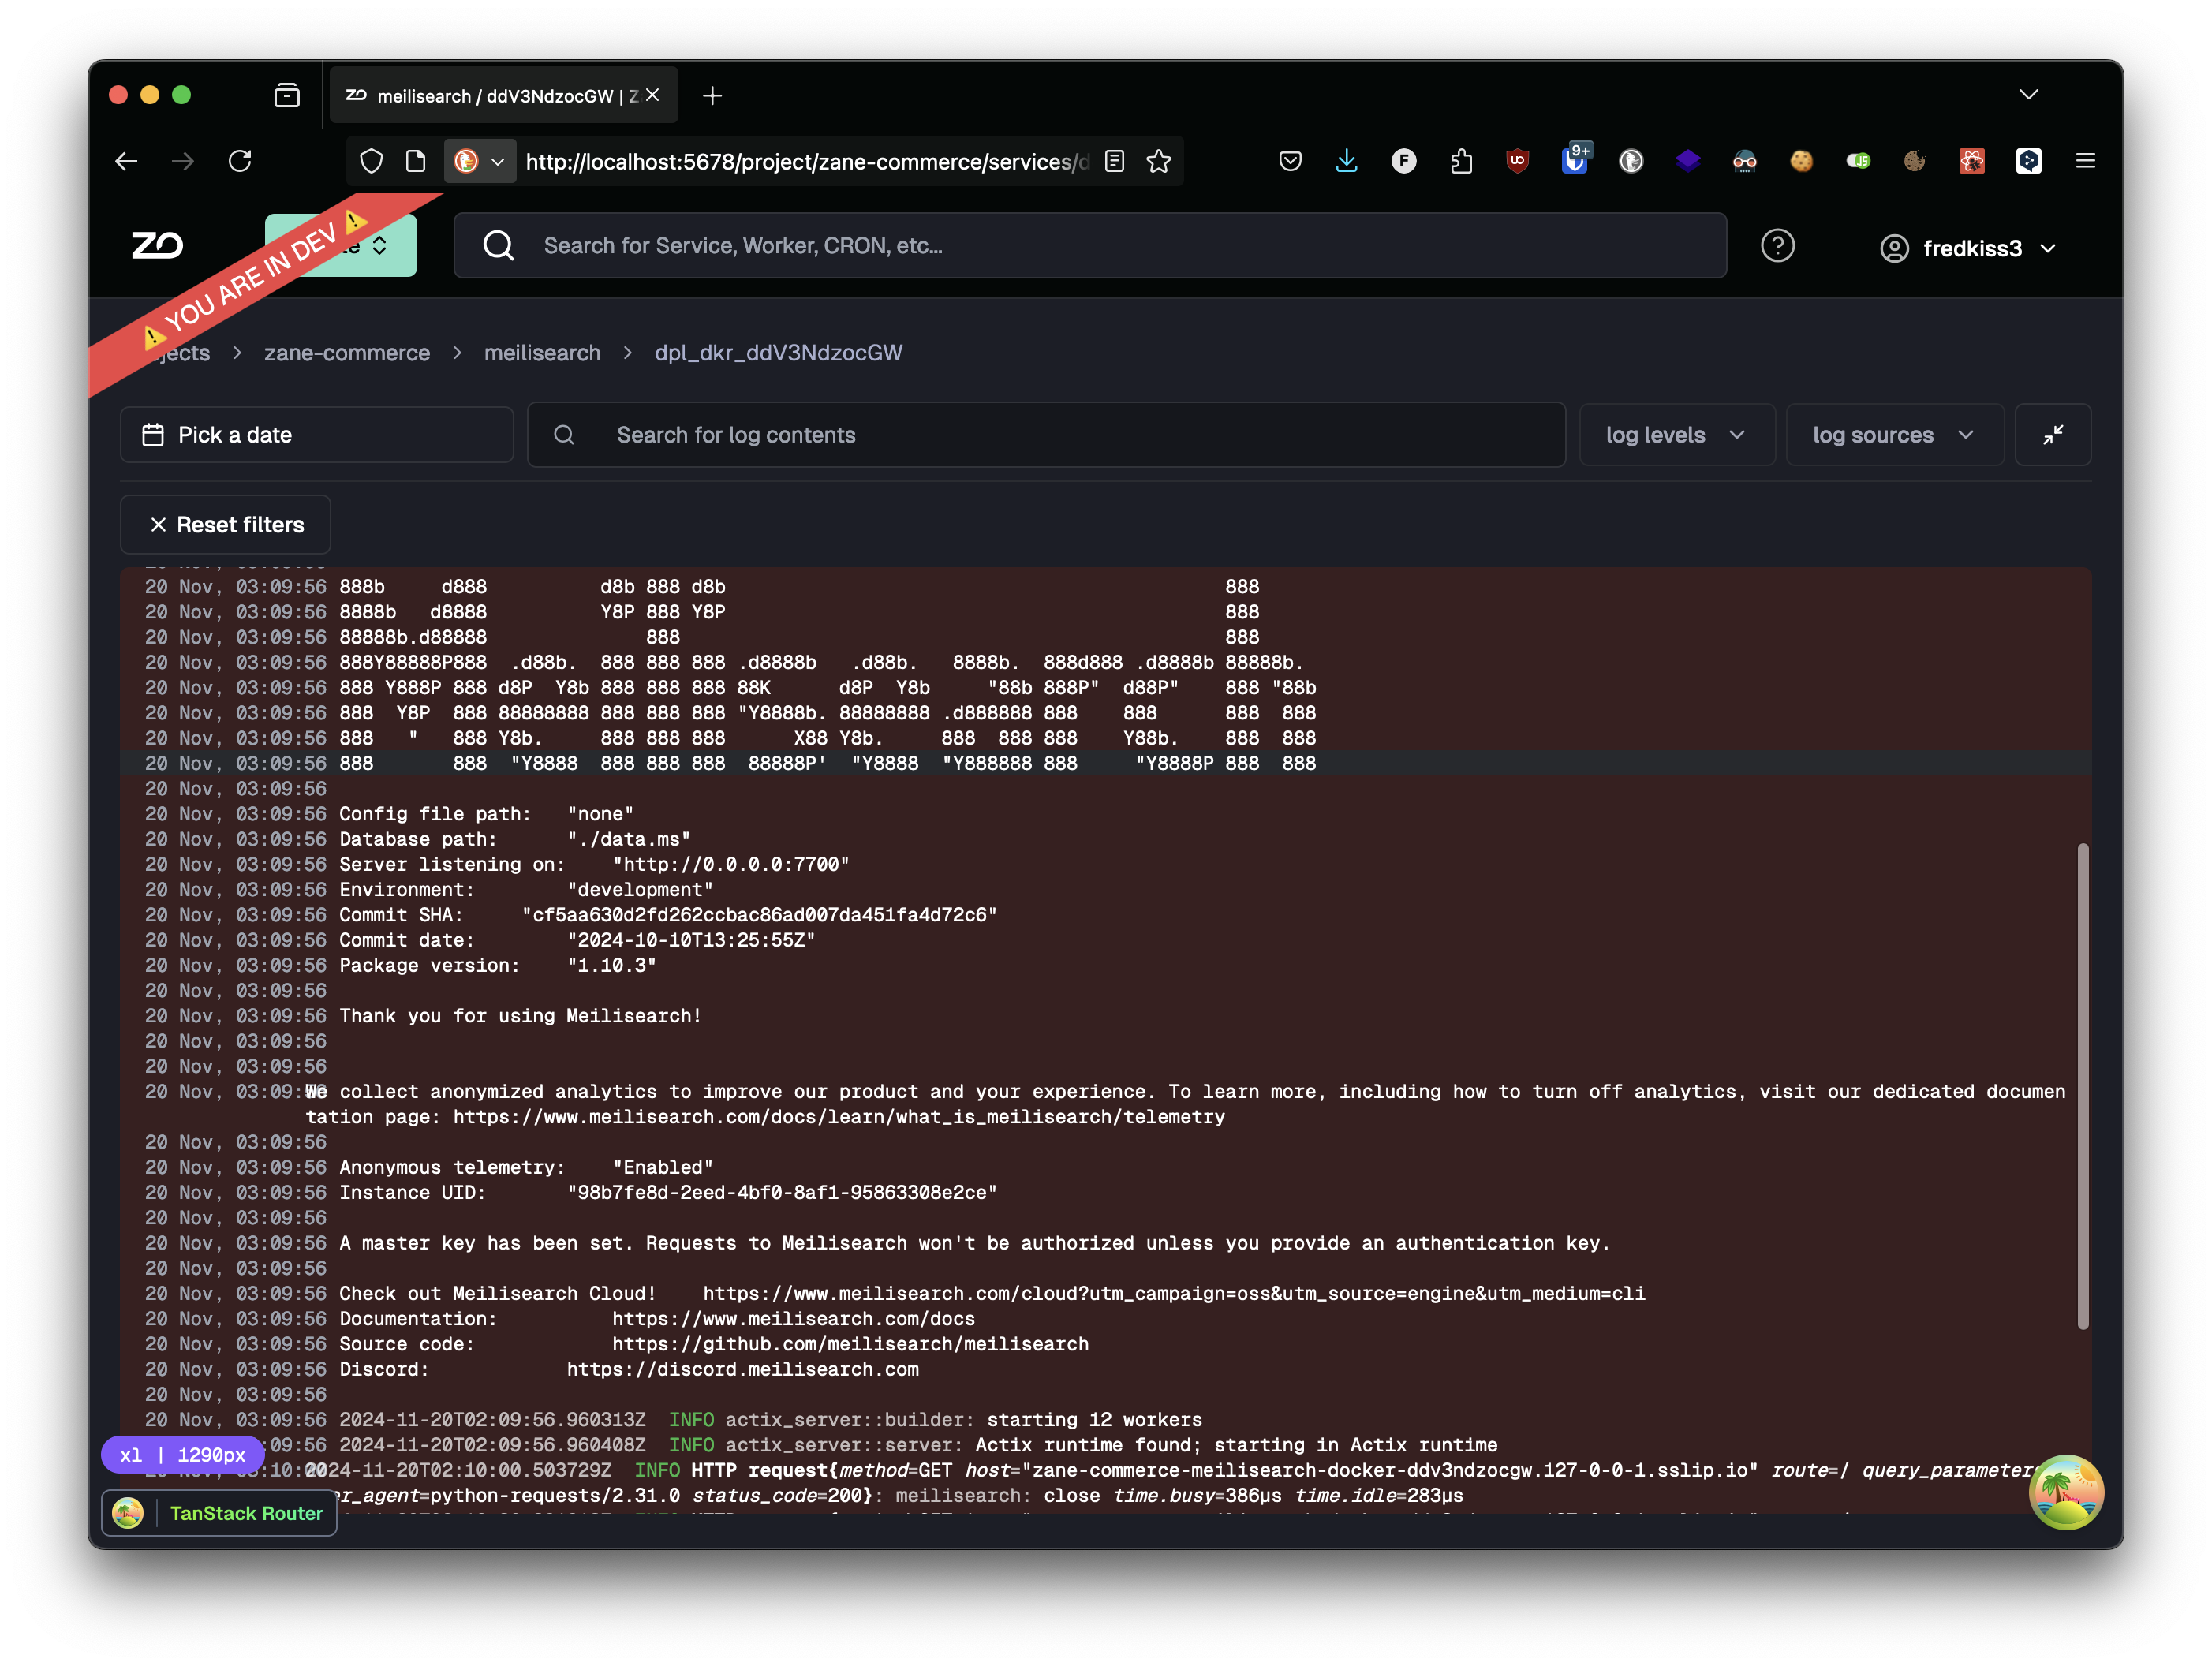Open the browser hamburger menu
The image size is (2212, 1666).
(2085, 161)
